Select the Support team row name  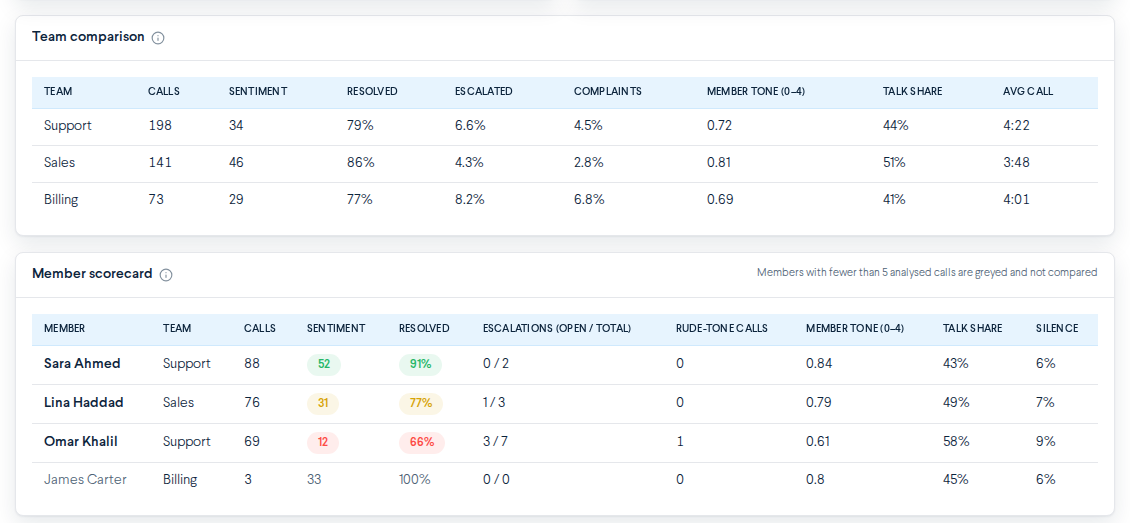coord(68,125)
